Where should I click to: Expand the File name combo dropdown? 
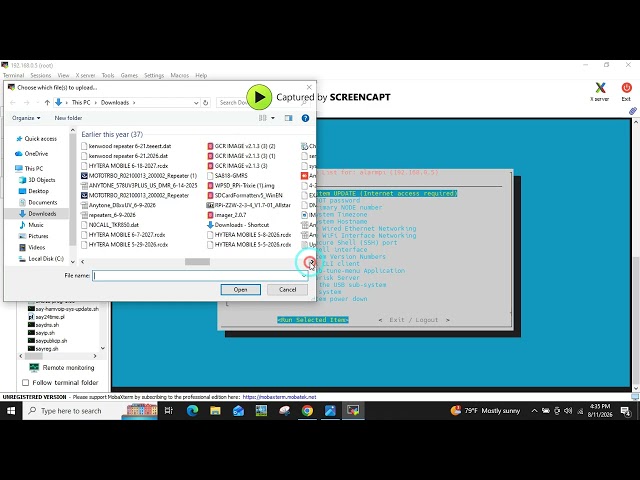click(304, 276)
